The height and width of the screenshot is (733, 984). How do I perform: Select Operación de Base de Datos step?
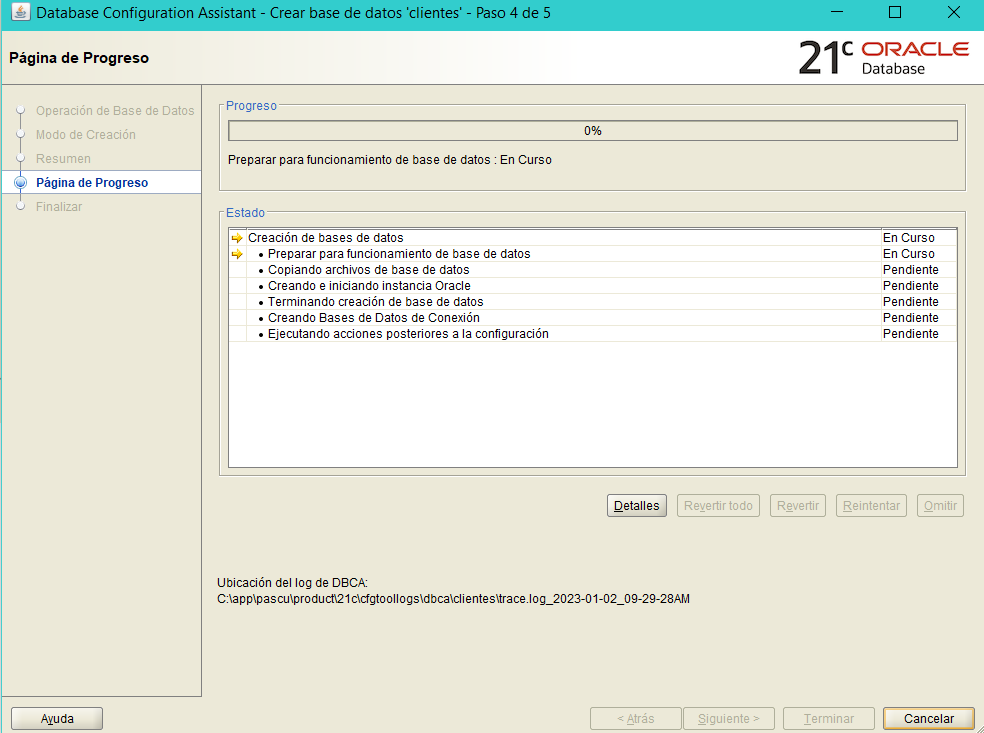115,110
